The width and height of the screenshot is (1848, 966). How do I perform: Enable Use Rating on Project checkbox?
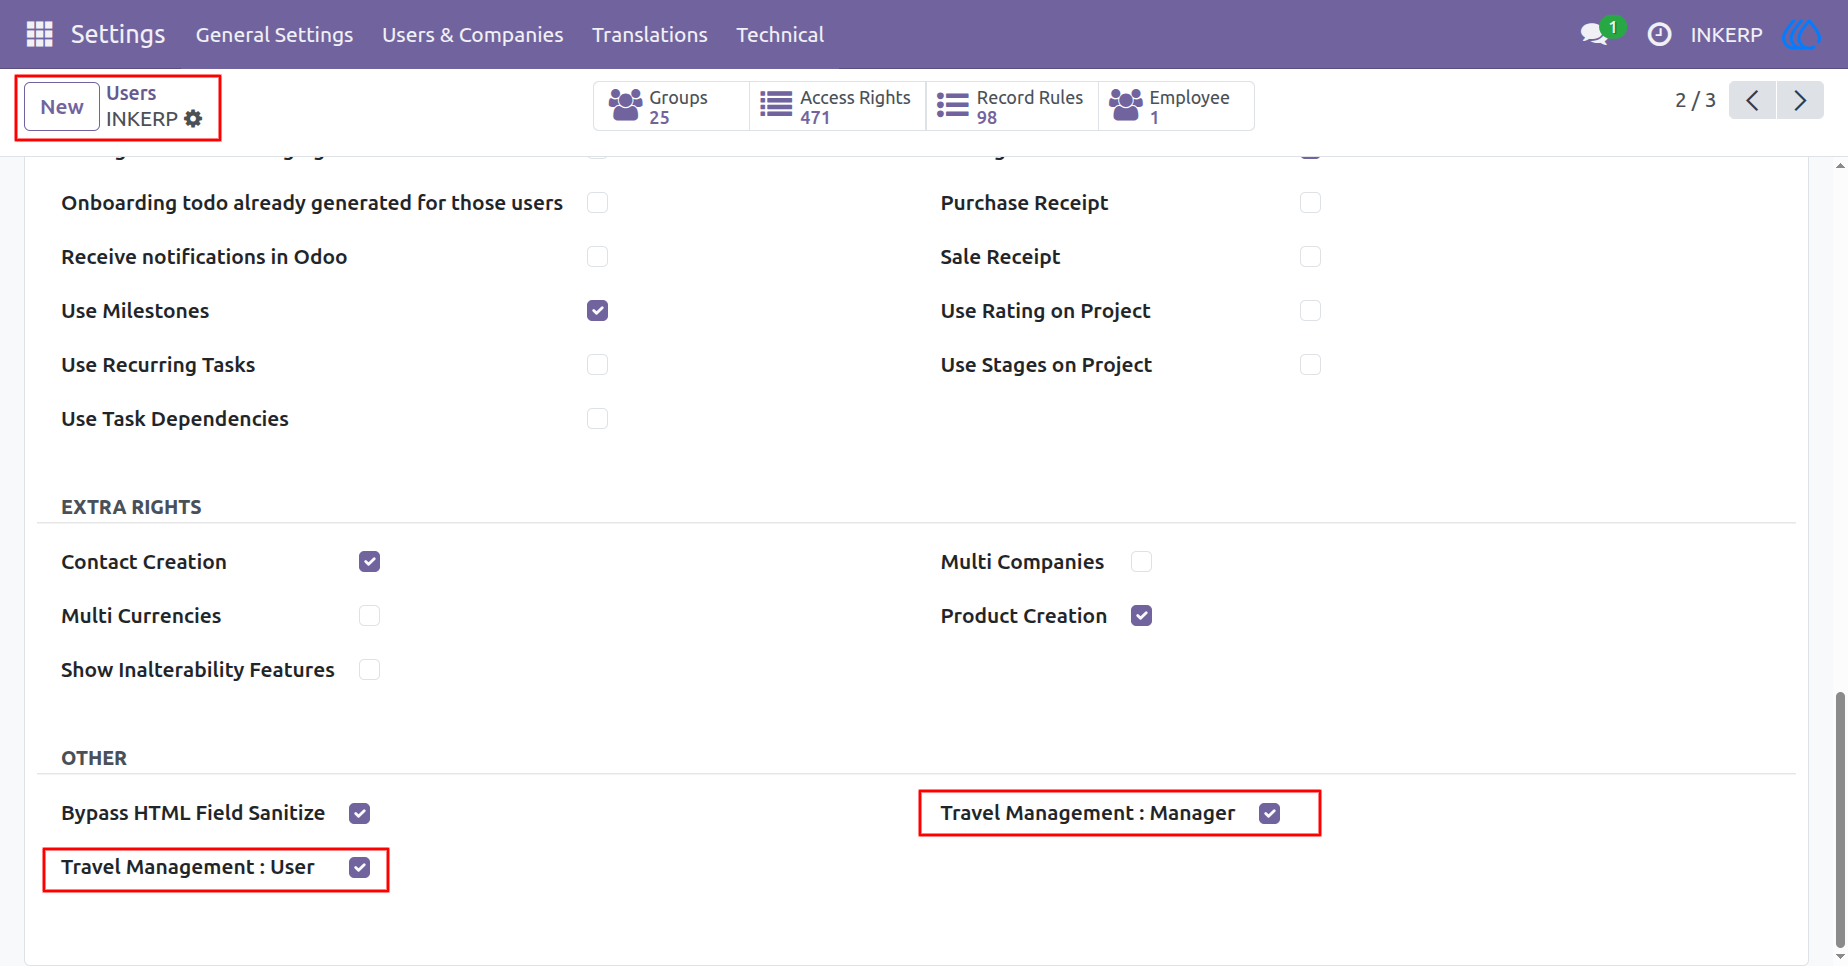(1310, 311)
